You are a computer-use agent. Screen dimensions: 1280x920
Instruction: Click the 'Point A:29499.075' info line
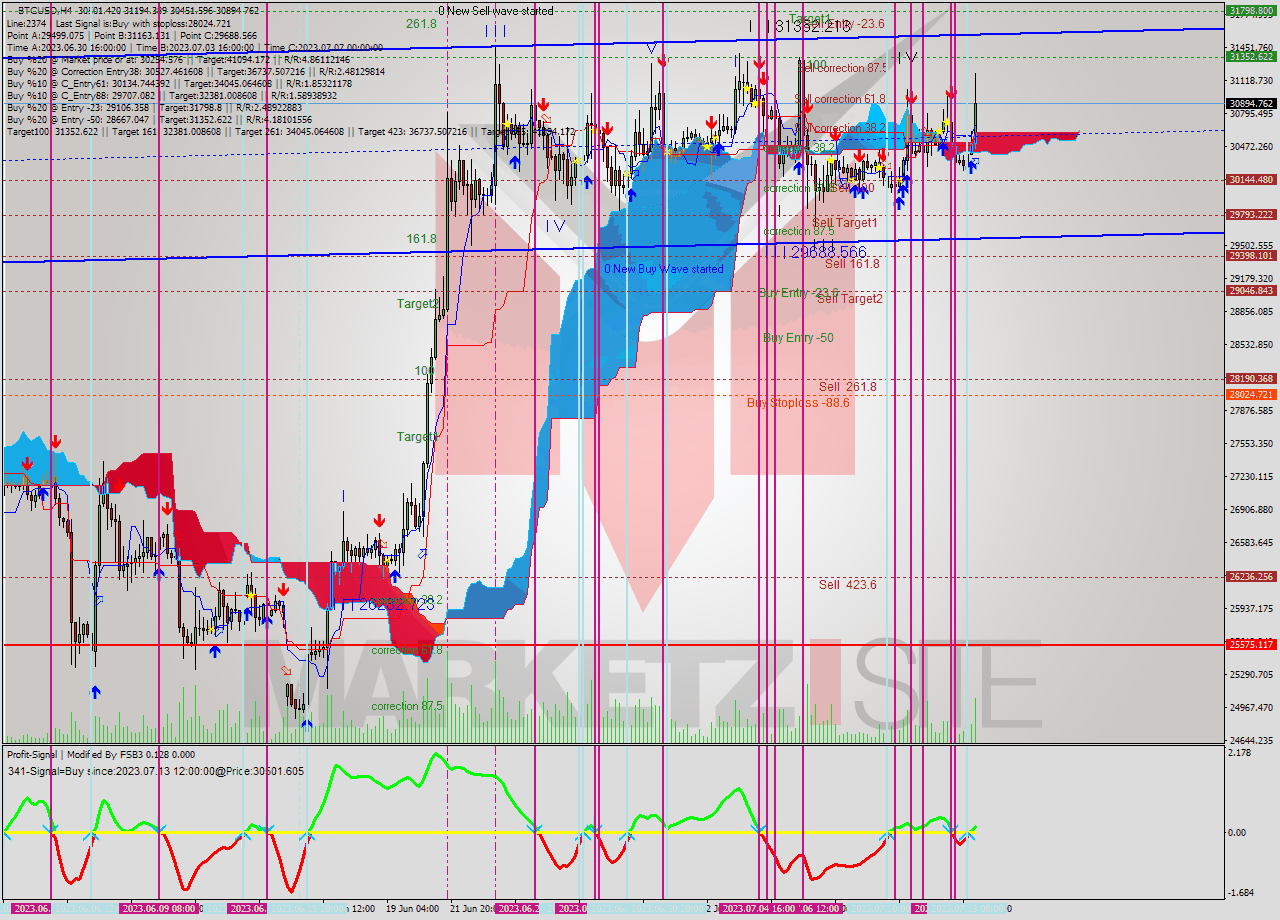(x=131, y=35)
